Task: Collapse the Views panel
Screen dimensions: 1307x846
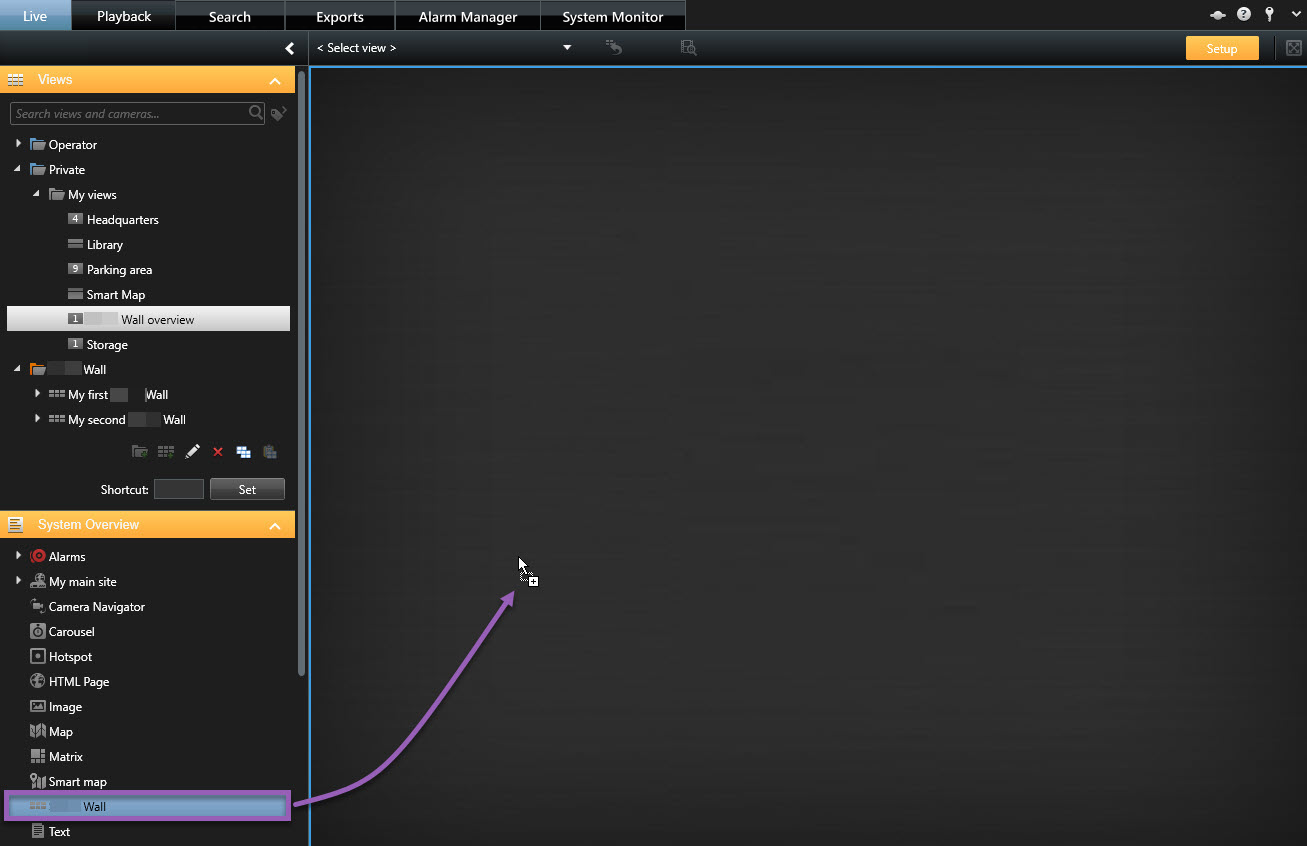Action: coord(275,80)
